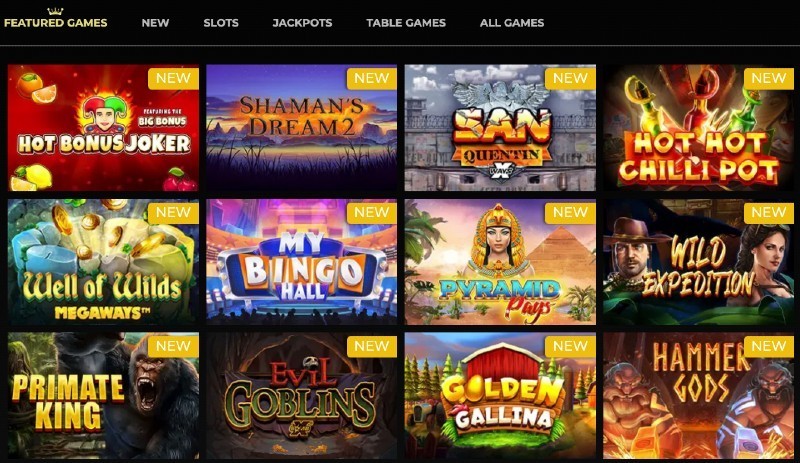Open the Hammer Gods game

[x=698, y=396]
